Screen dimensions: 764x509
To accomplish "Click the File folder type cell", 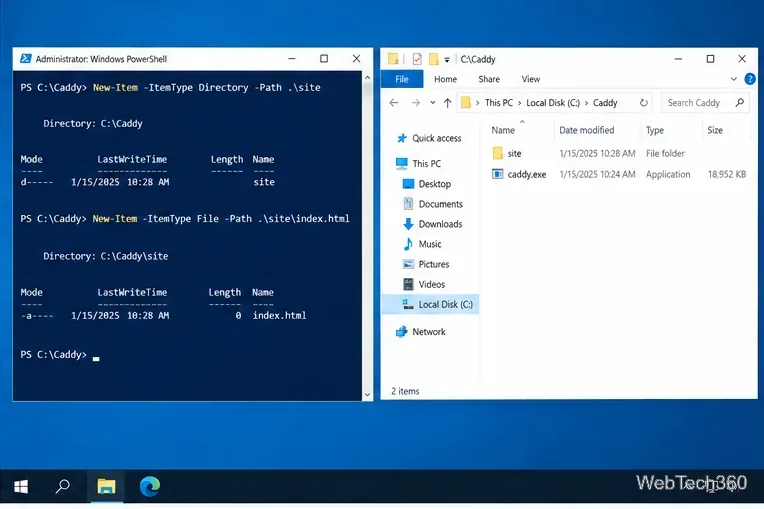I will 665,153.
